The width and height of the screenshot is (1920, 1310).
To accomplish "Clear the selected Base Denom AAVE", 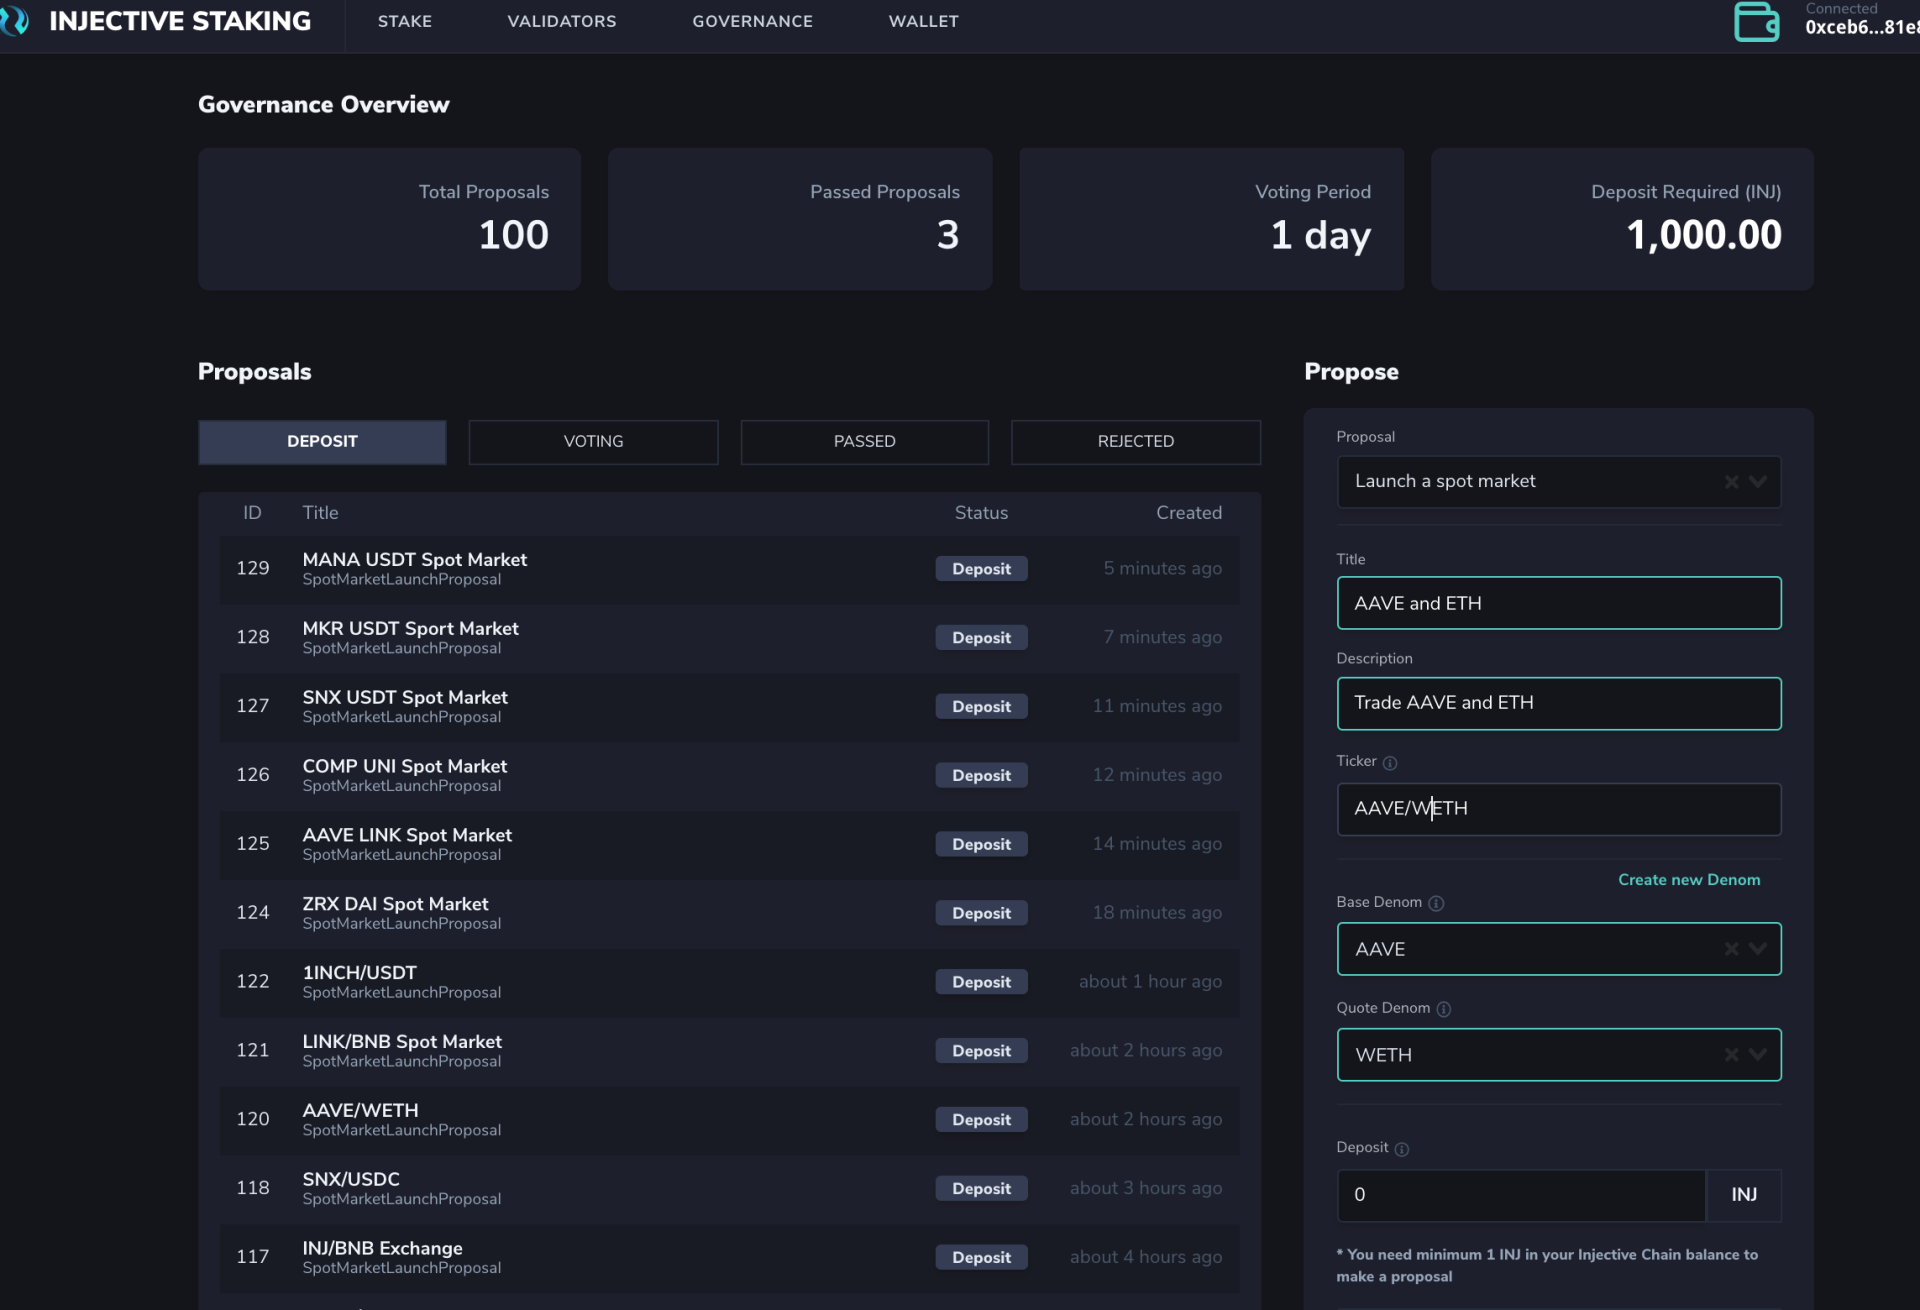I will click(1732, 949).
